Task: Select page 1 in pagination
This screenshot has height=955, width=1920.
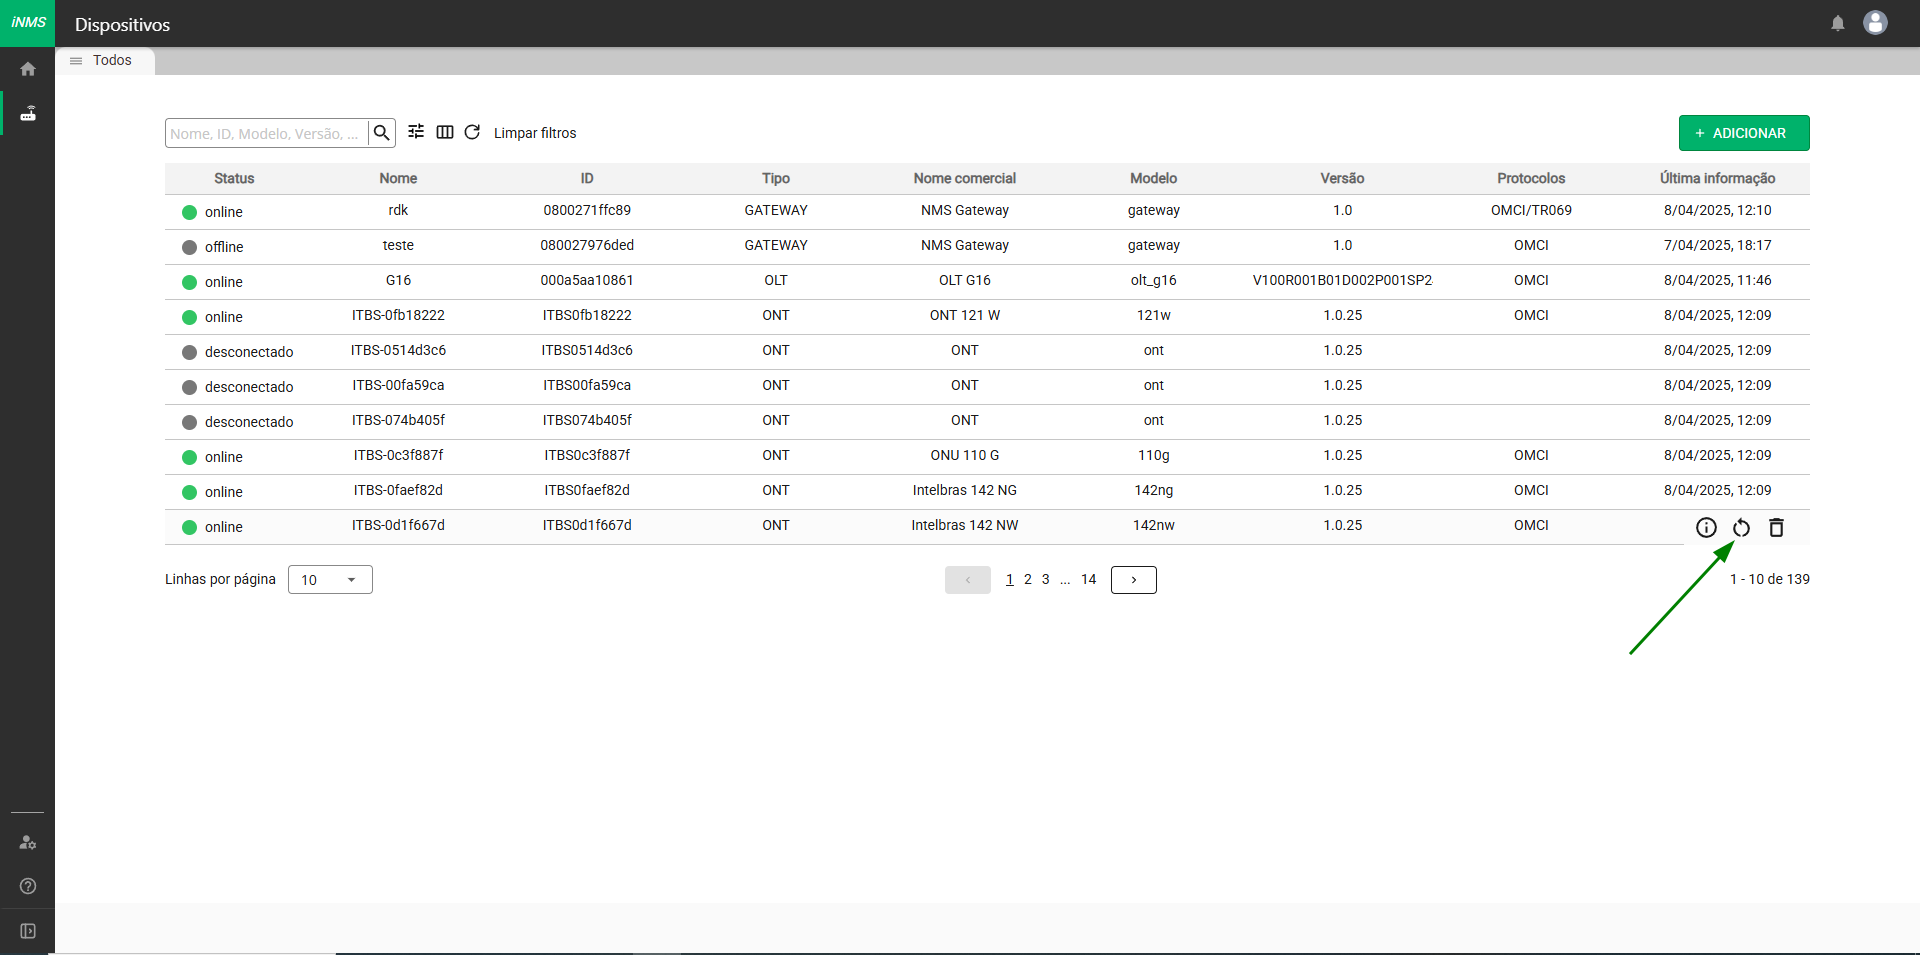Action: pyautogui.click(x=1010, y=579)
